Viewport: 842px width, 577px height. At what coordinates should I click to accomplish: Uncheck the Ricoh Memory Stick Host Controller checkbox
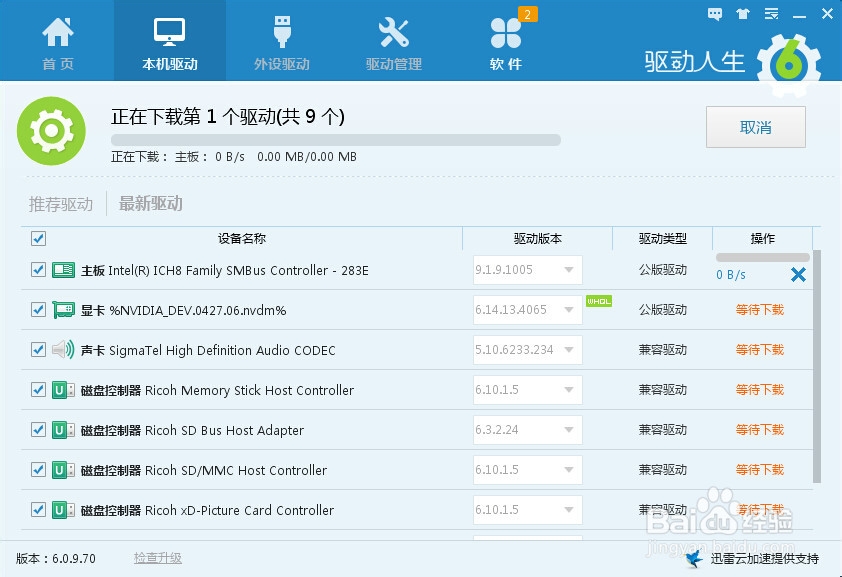pyautogui.click(x=38, y=390)
